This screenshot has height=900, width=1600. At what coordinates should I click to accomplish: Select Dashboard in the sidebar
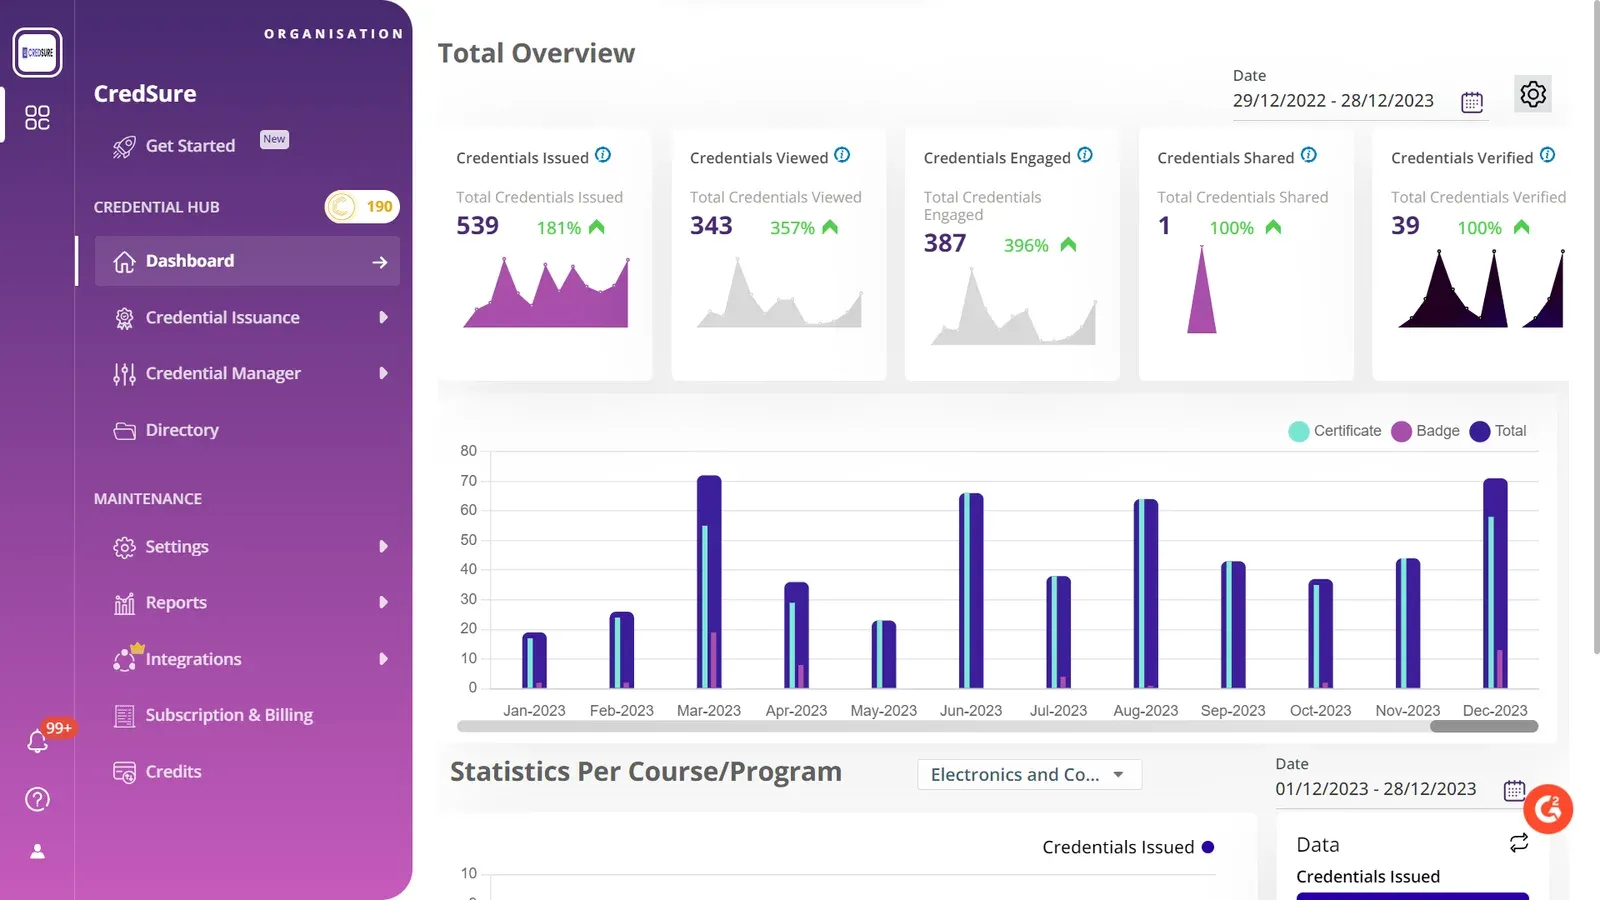click(247, 261)
